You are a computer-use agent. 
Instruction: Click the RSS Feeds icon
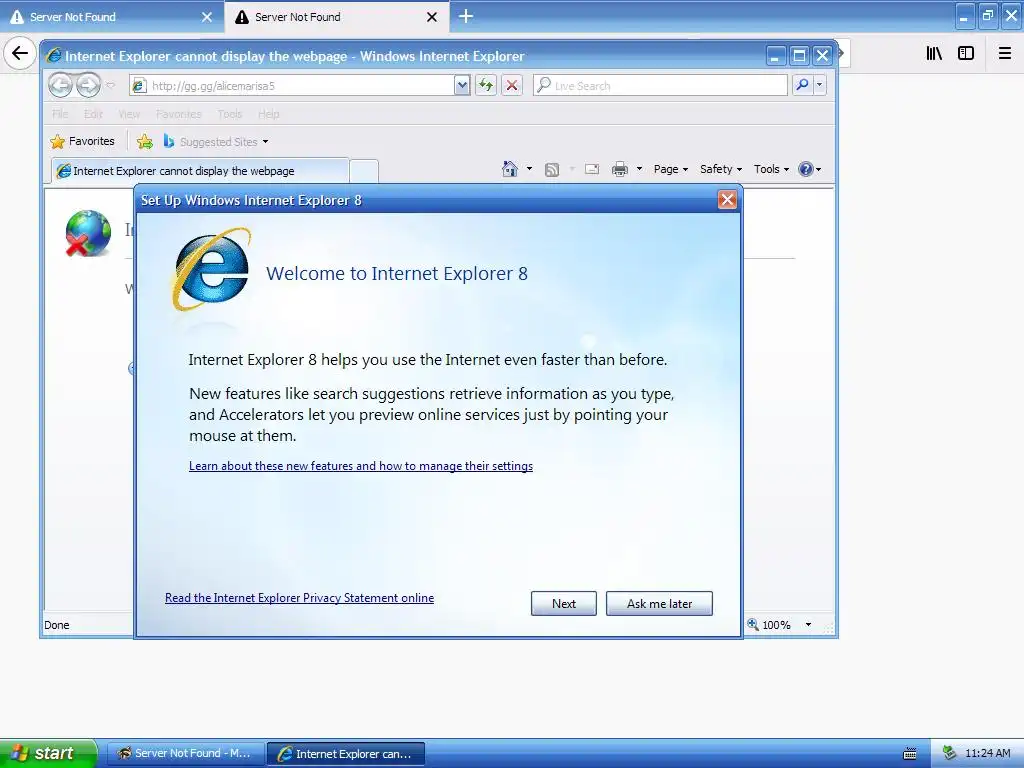(552, 170)
